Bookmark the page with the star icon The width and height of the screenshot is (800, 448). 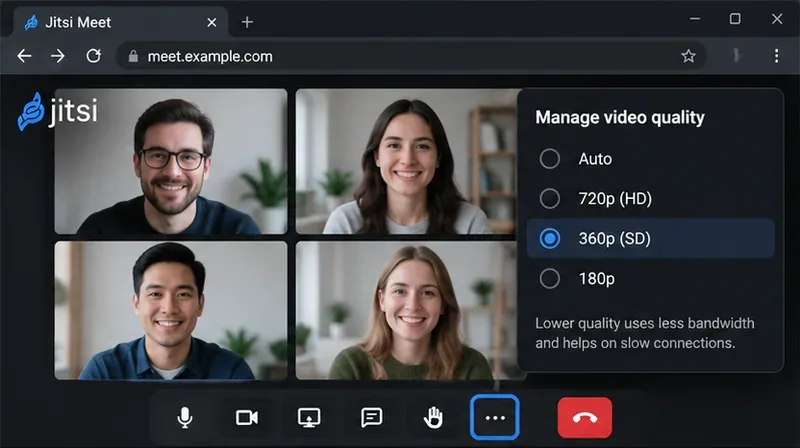coord(688,56)
